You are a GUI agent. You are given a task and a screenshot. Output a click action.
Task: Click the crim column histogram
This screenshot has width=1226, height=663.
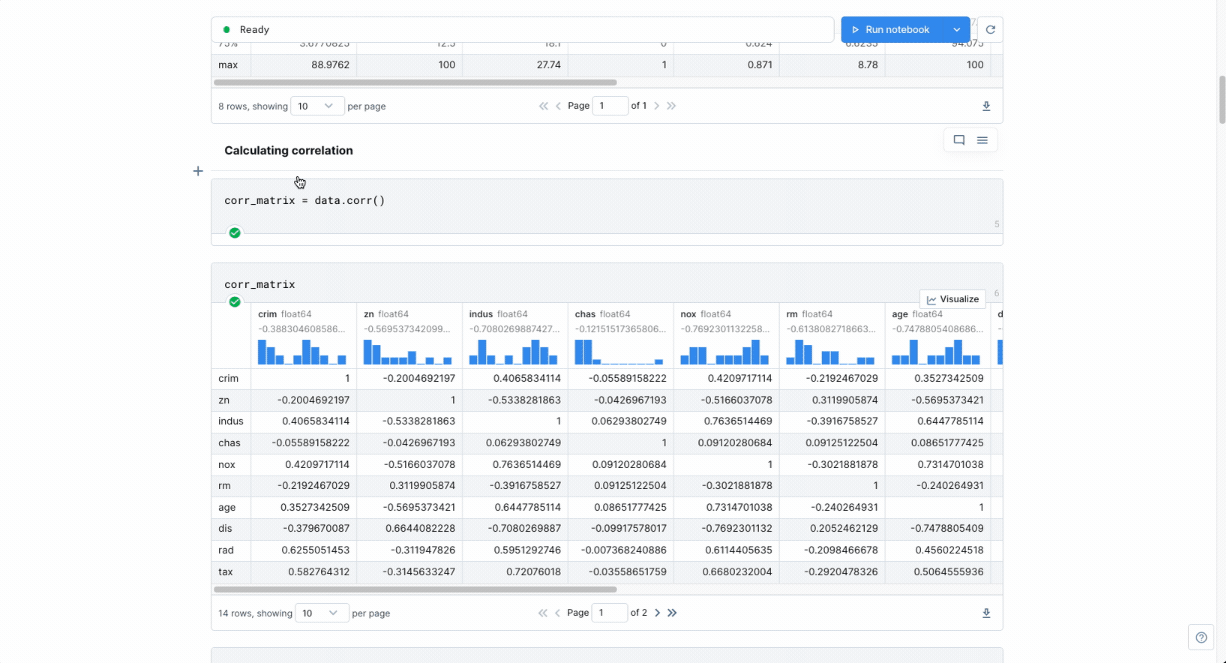302,352
